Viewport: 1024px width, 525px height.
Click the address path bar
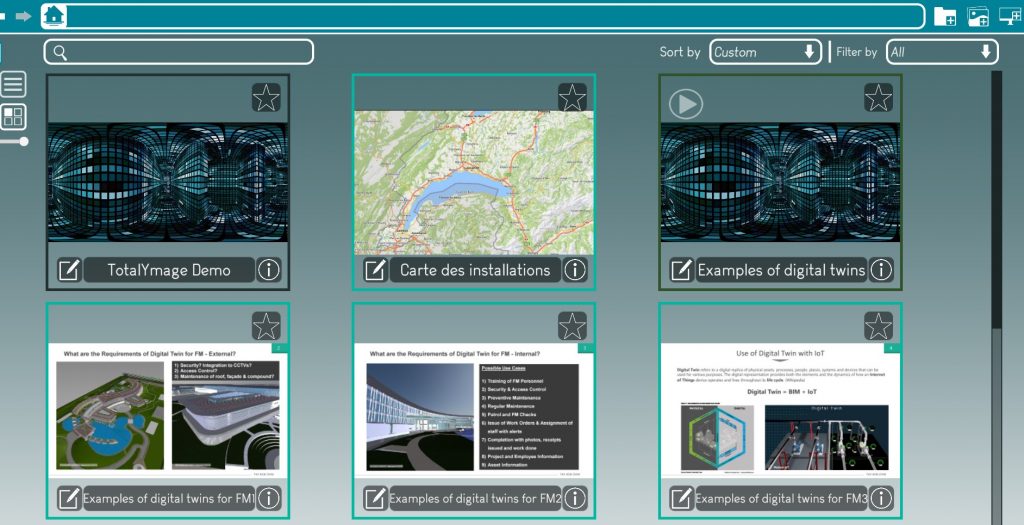coord(483,16)
